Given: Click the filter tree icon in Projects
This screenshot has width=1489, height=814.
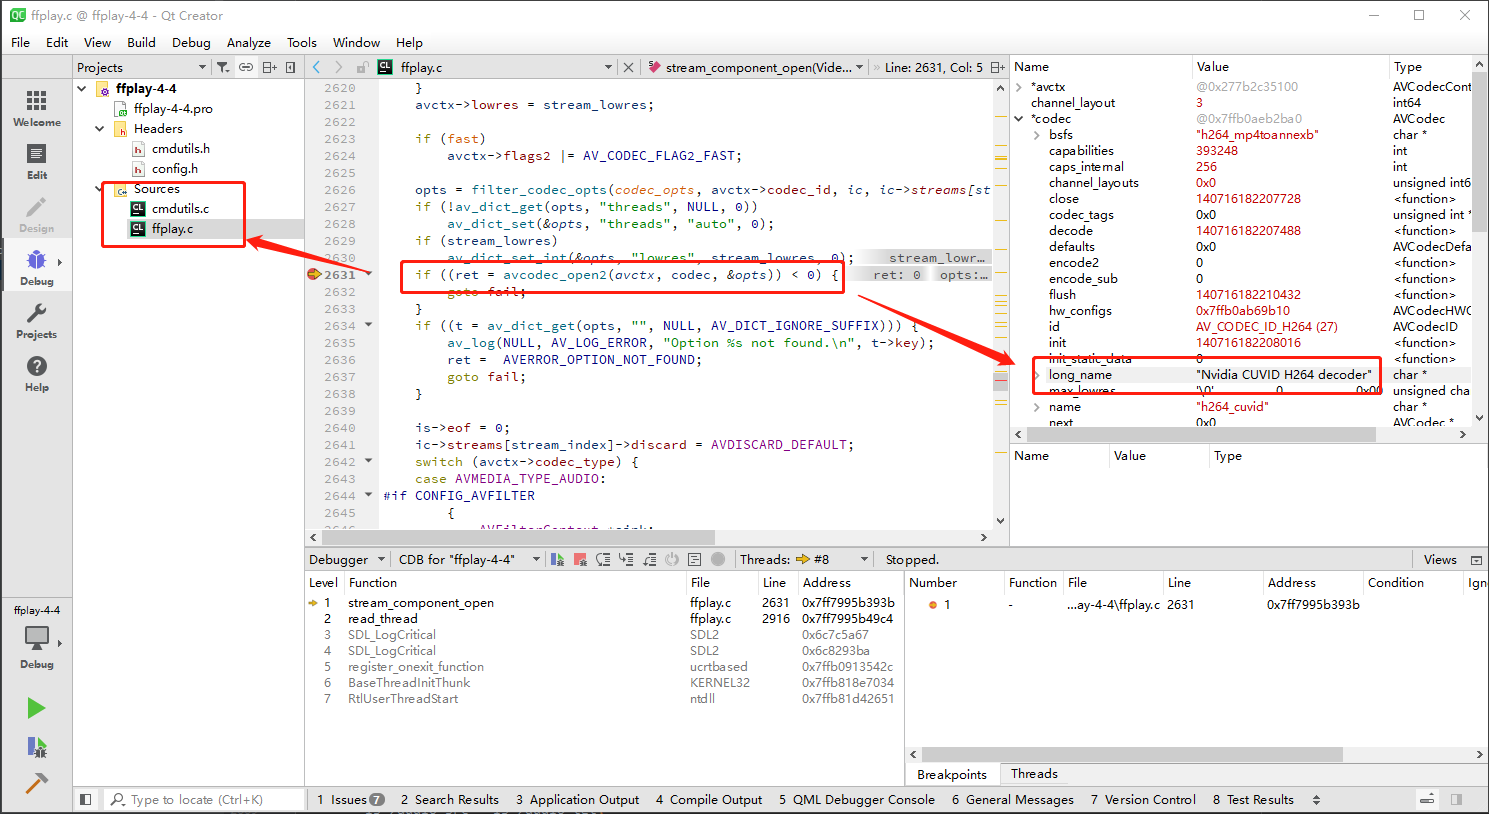Looking at the screenshot, I should tap(223, 67).
